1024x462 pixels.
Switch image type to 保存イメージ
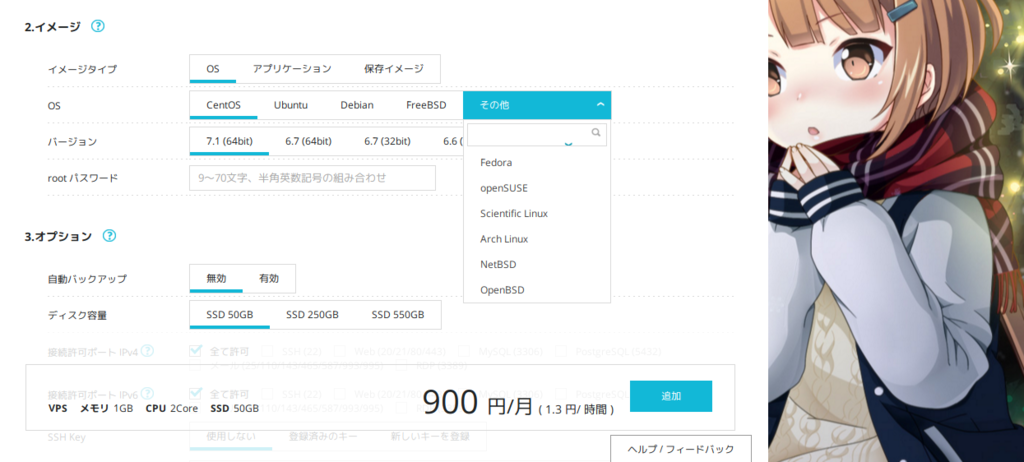(x=394, y=69)
